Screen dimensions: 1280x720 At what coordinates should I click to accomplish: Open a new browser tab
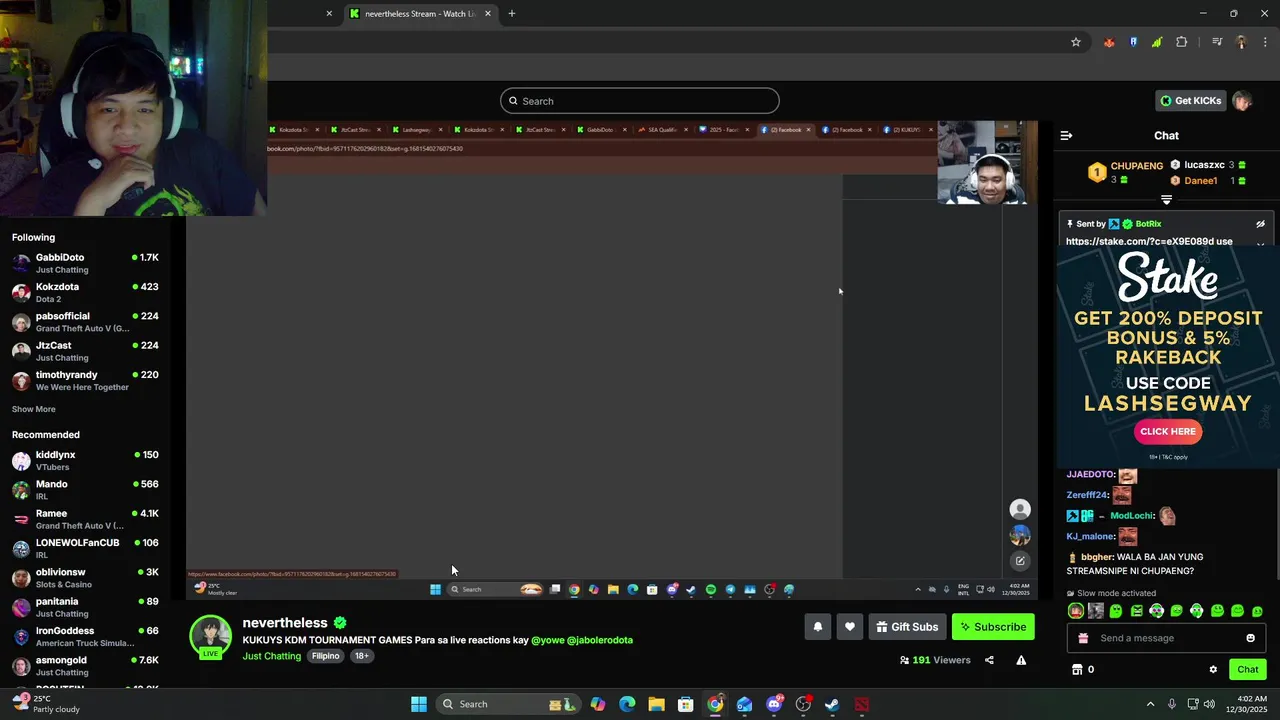click(x=512, y=14)
